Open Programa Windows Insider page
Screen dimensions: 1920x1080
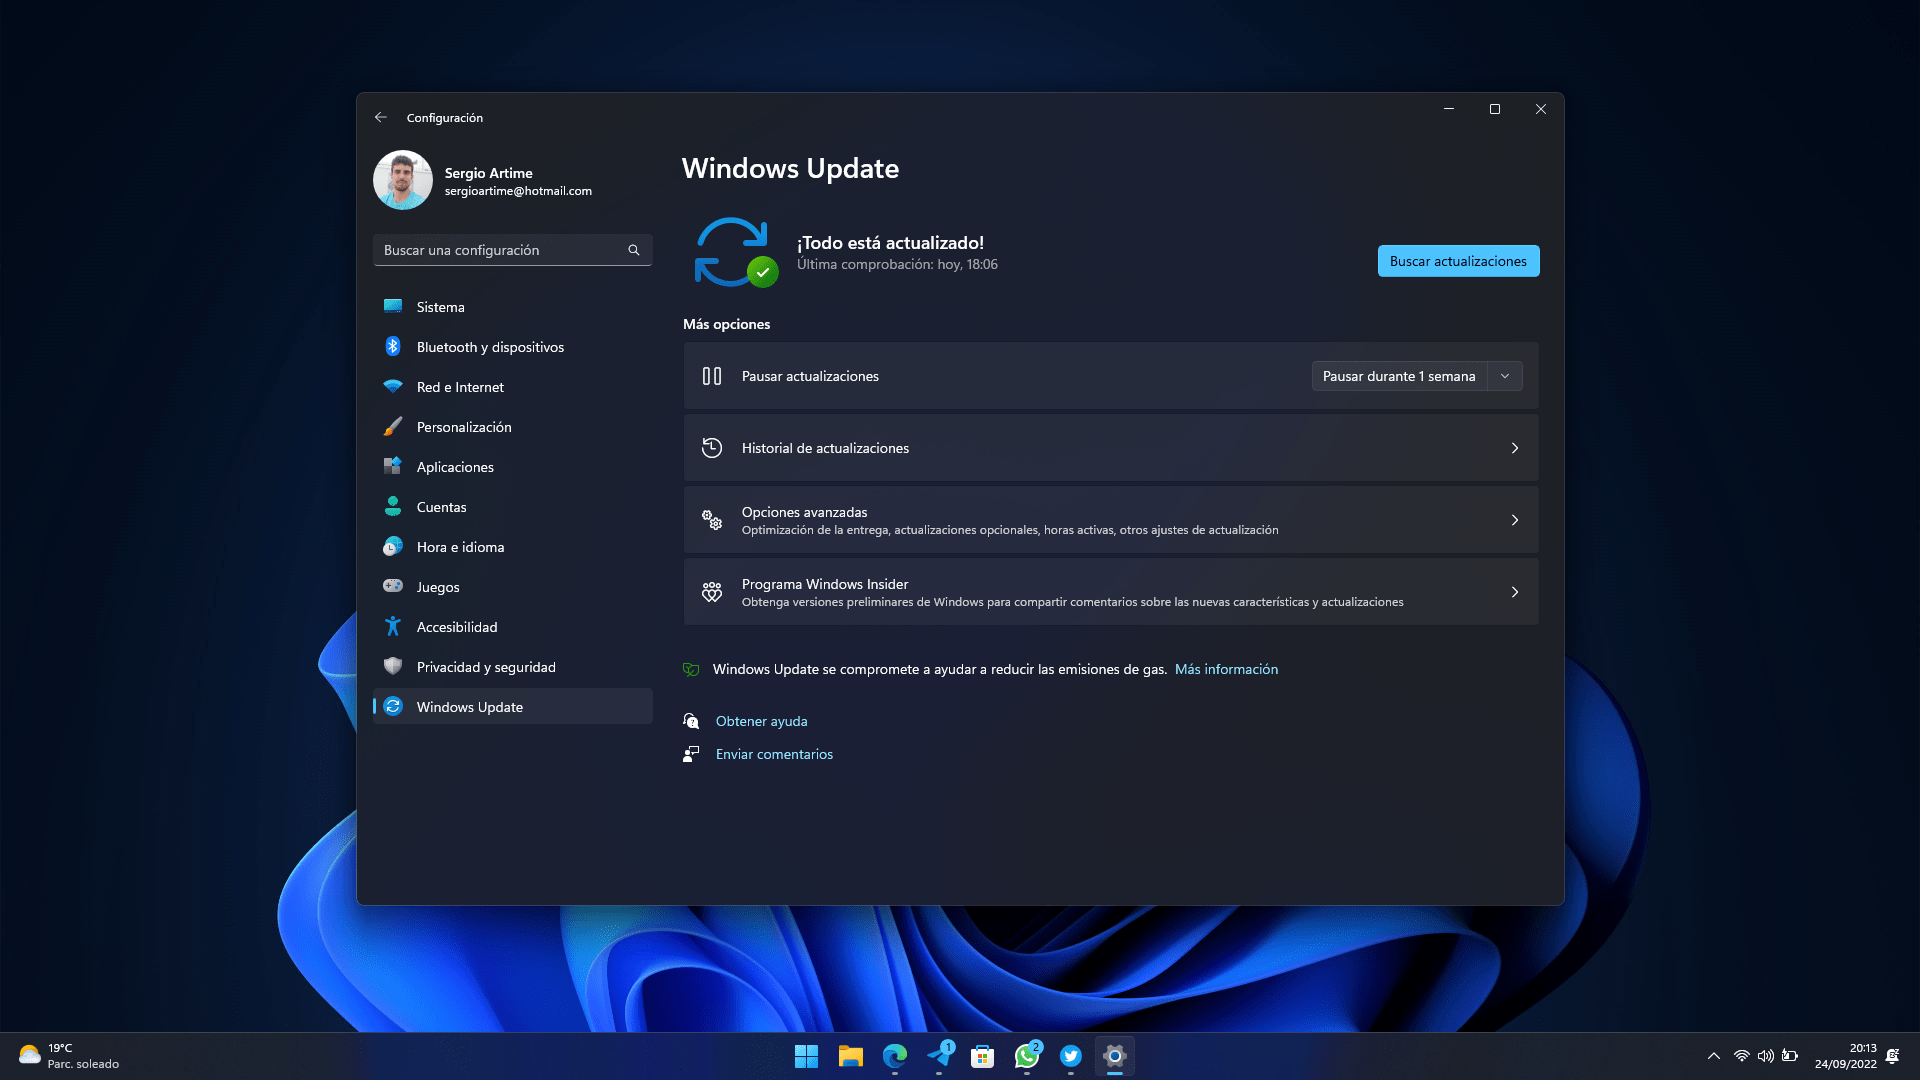[1110, 592]
